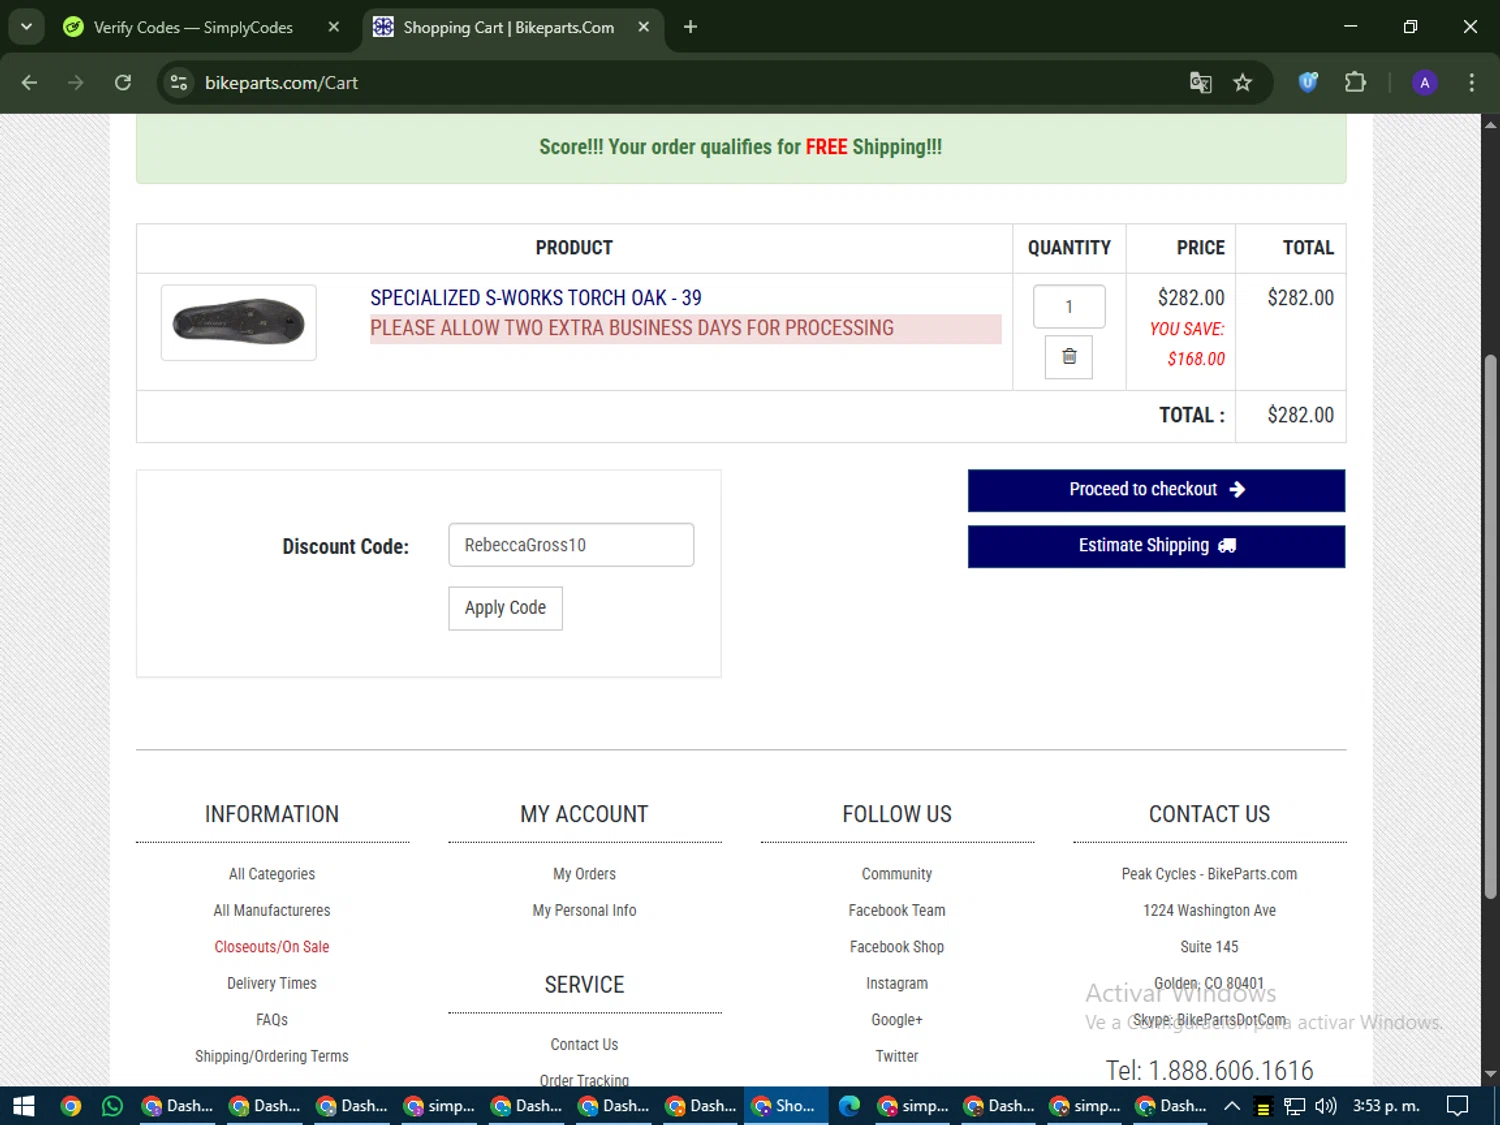
Task: Click the taskbar clock showing 3:53 p. m.
Action: pos(1386,1106)
